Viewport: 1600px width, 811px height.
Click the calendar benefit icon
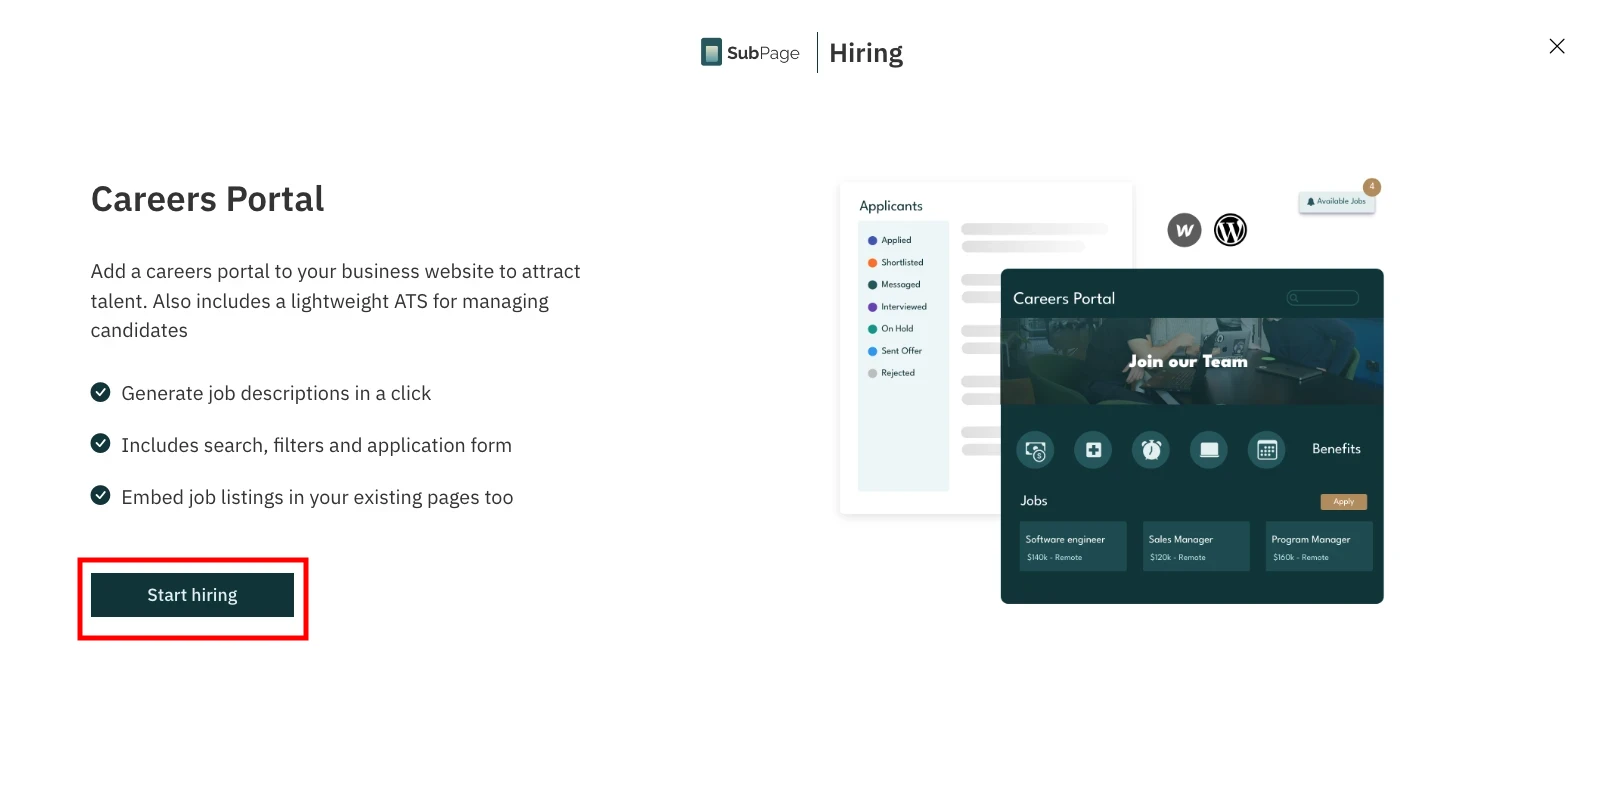[x=1267, y=450]
